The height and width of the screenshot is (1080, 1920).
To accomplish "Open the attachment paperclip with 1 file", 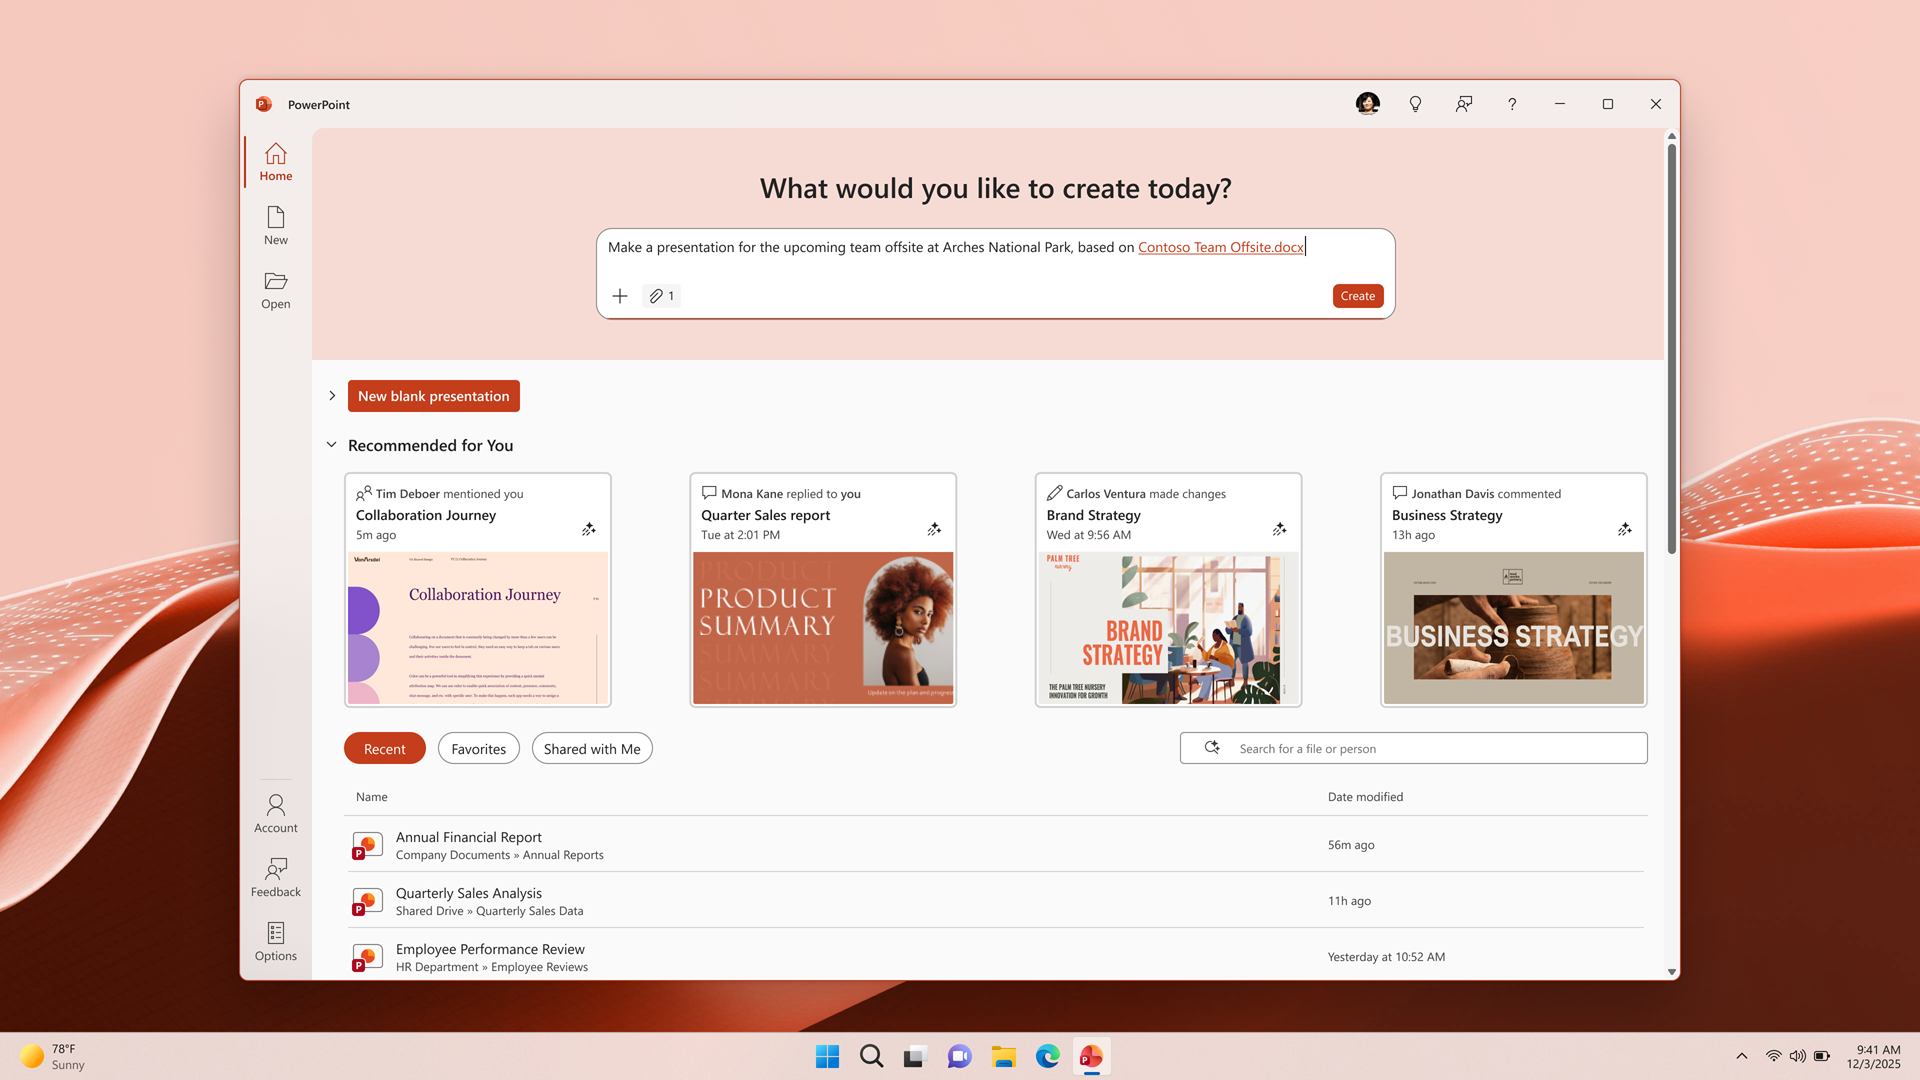I will click(661, 296).
